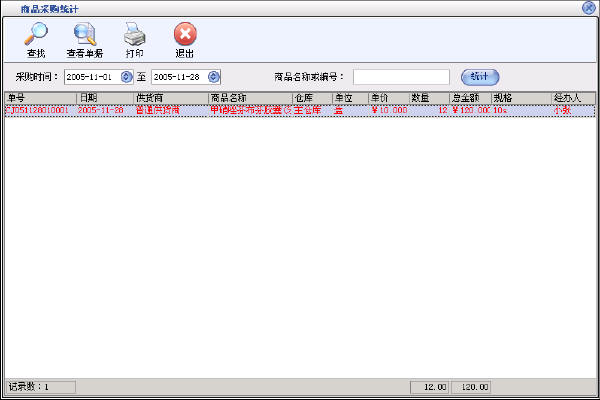Sort by 单号 column header
The image size is (600, 400).
point(40,98)
